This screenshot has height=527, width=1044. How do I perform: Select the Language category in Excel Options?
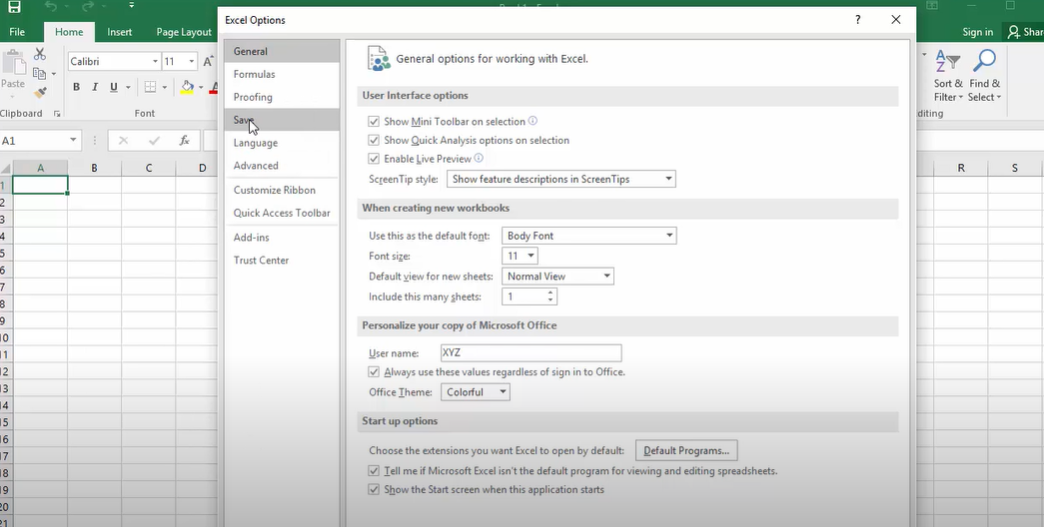pos(282,143)
